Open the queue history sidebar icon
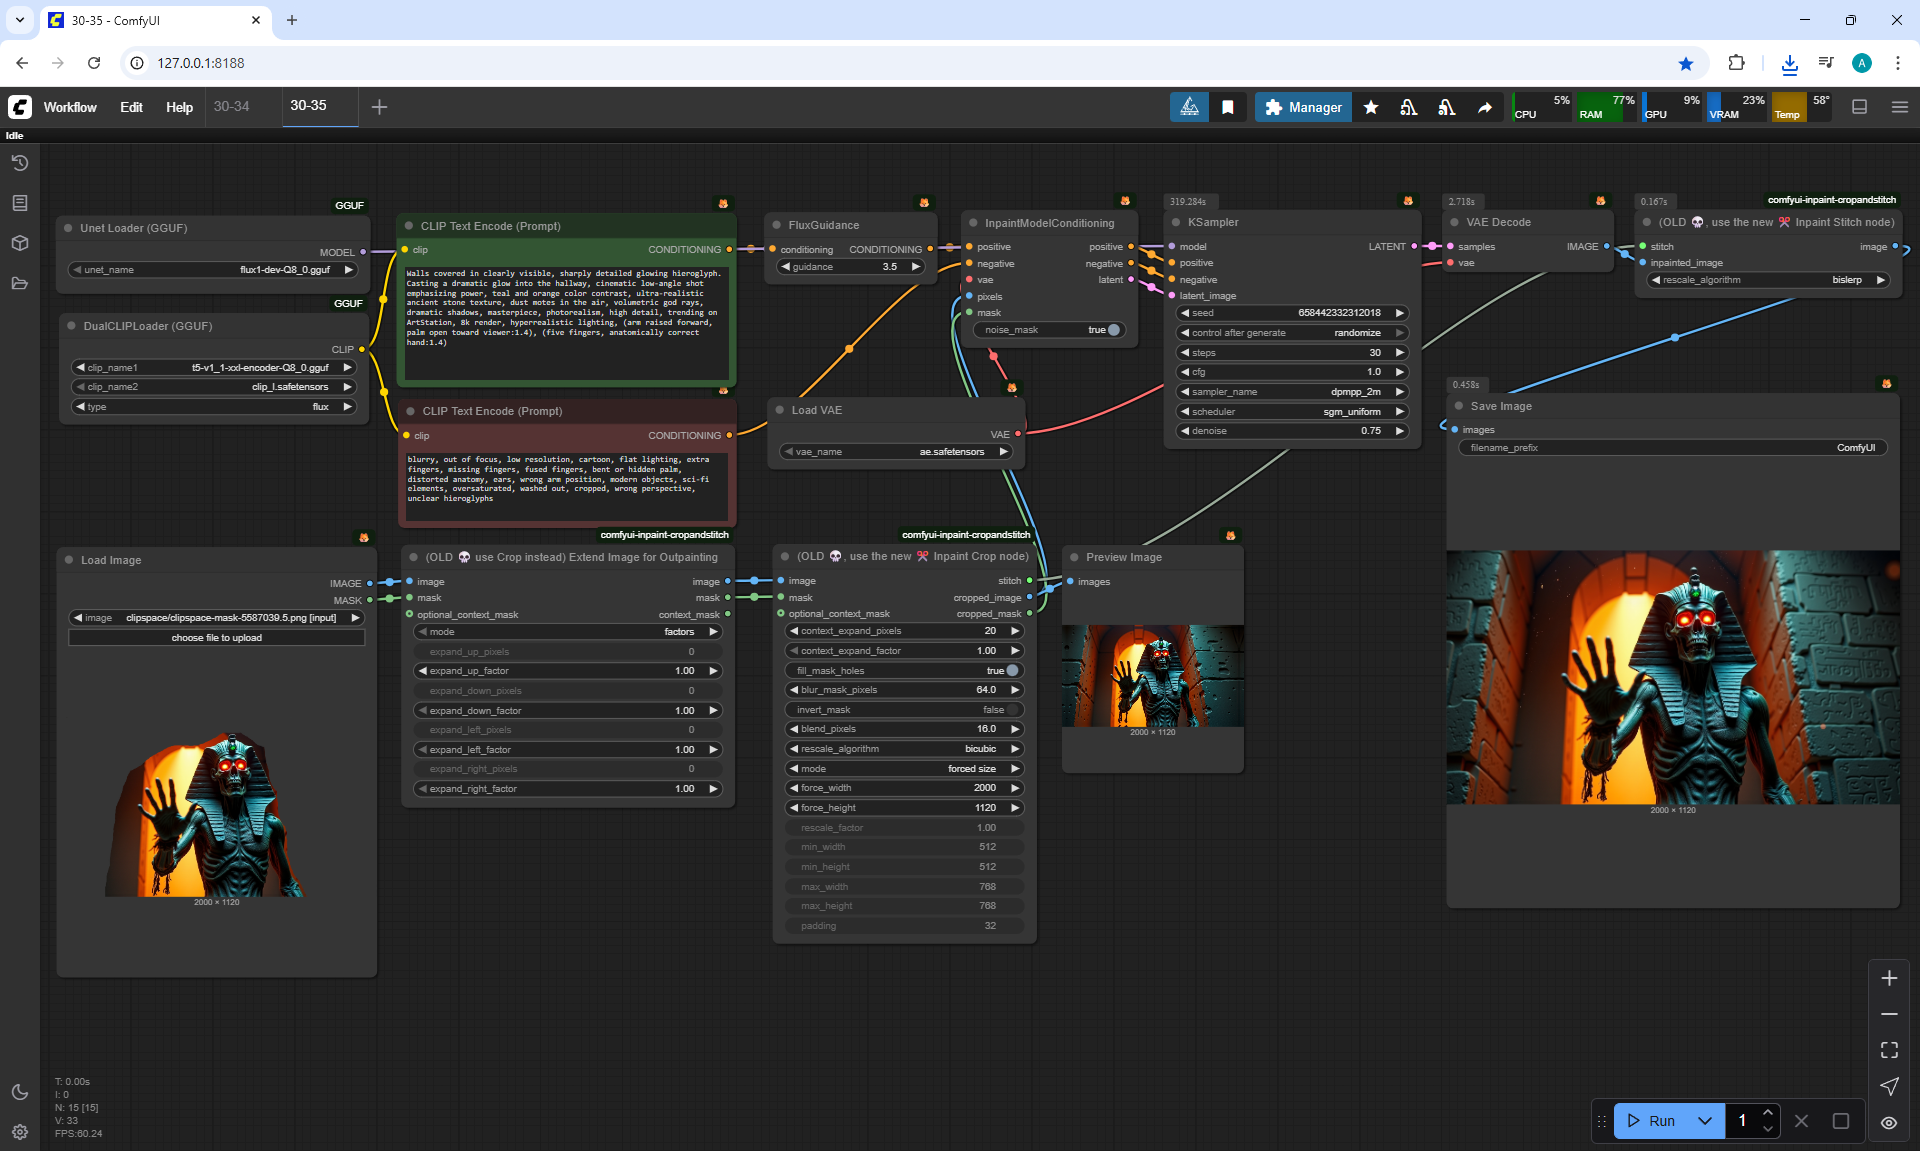Screen dimensions: 1920x1151 click(20, 163)
